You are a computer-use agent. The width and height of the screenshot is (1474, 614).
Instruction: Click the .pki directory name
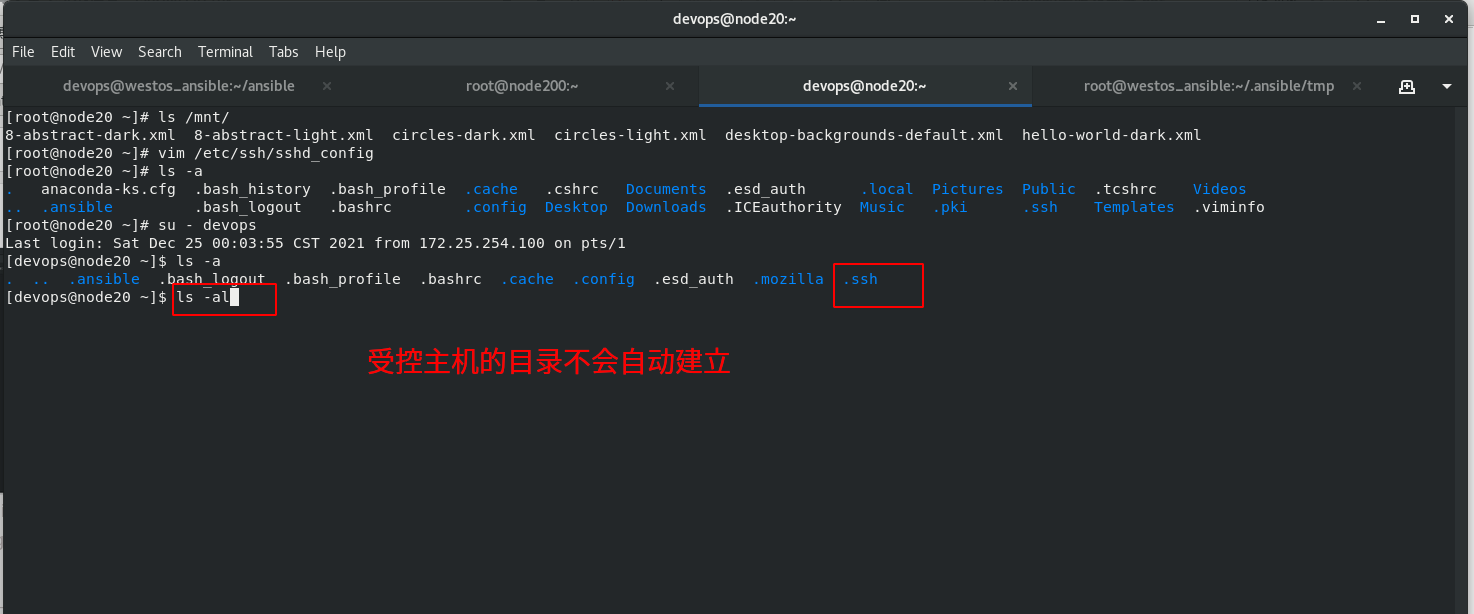coord(950,207)
